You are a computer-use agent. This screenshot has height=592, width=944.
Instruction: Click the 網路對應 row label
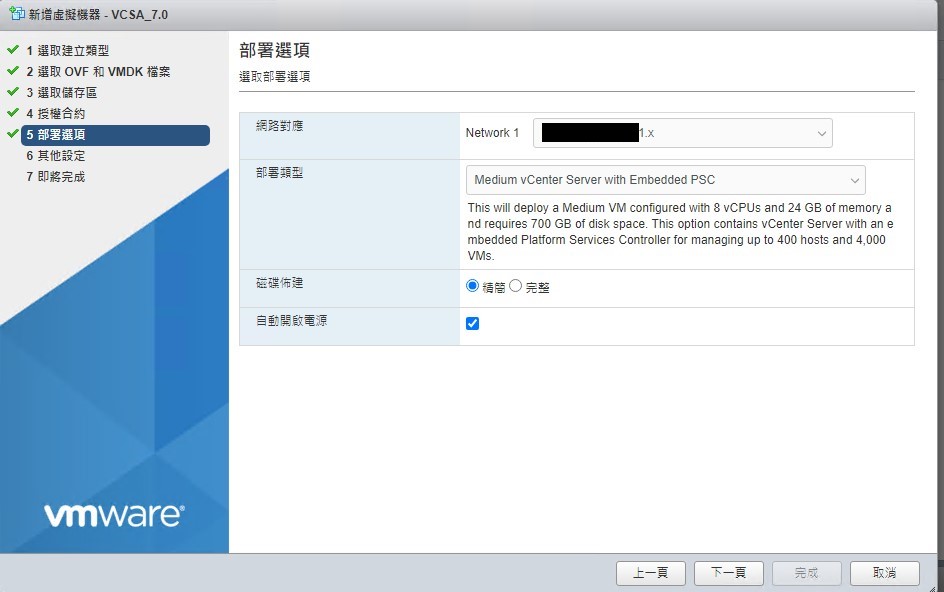click(279, 126)
